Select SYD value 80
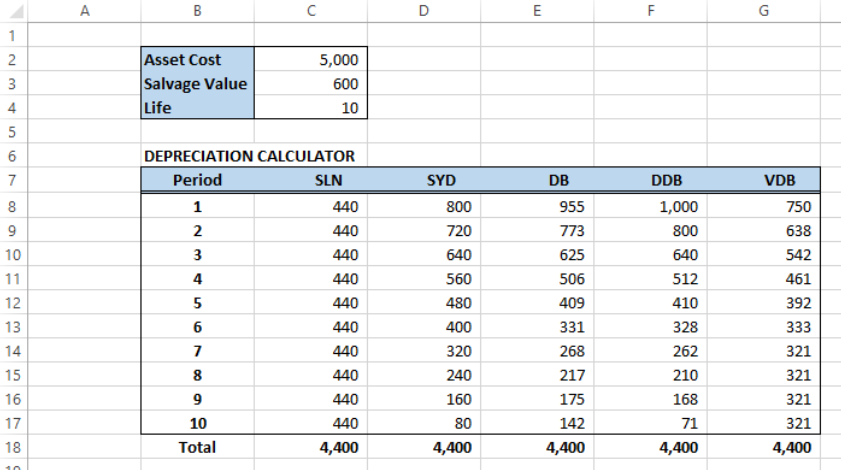841x470 pixels. (x=424, y=423)
